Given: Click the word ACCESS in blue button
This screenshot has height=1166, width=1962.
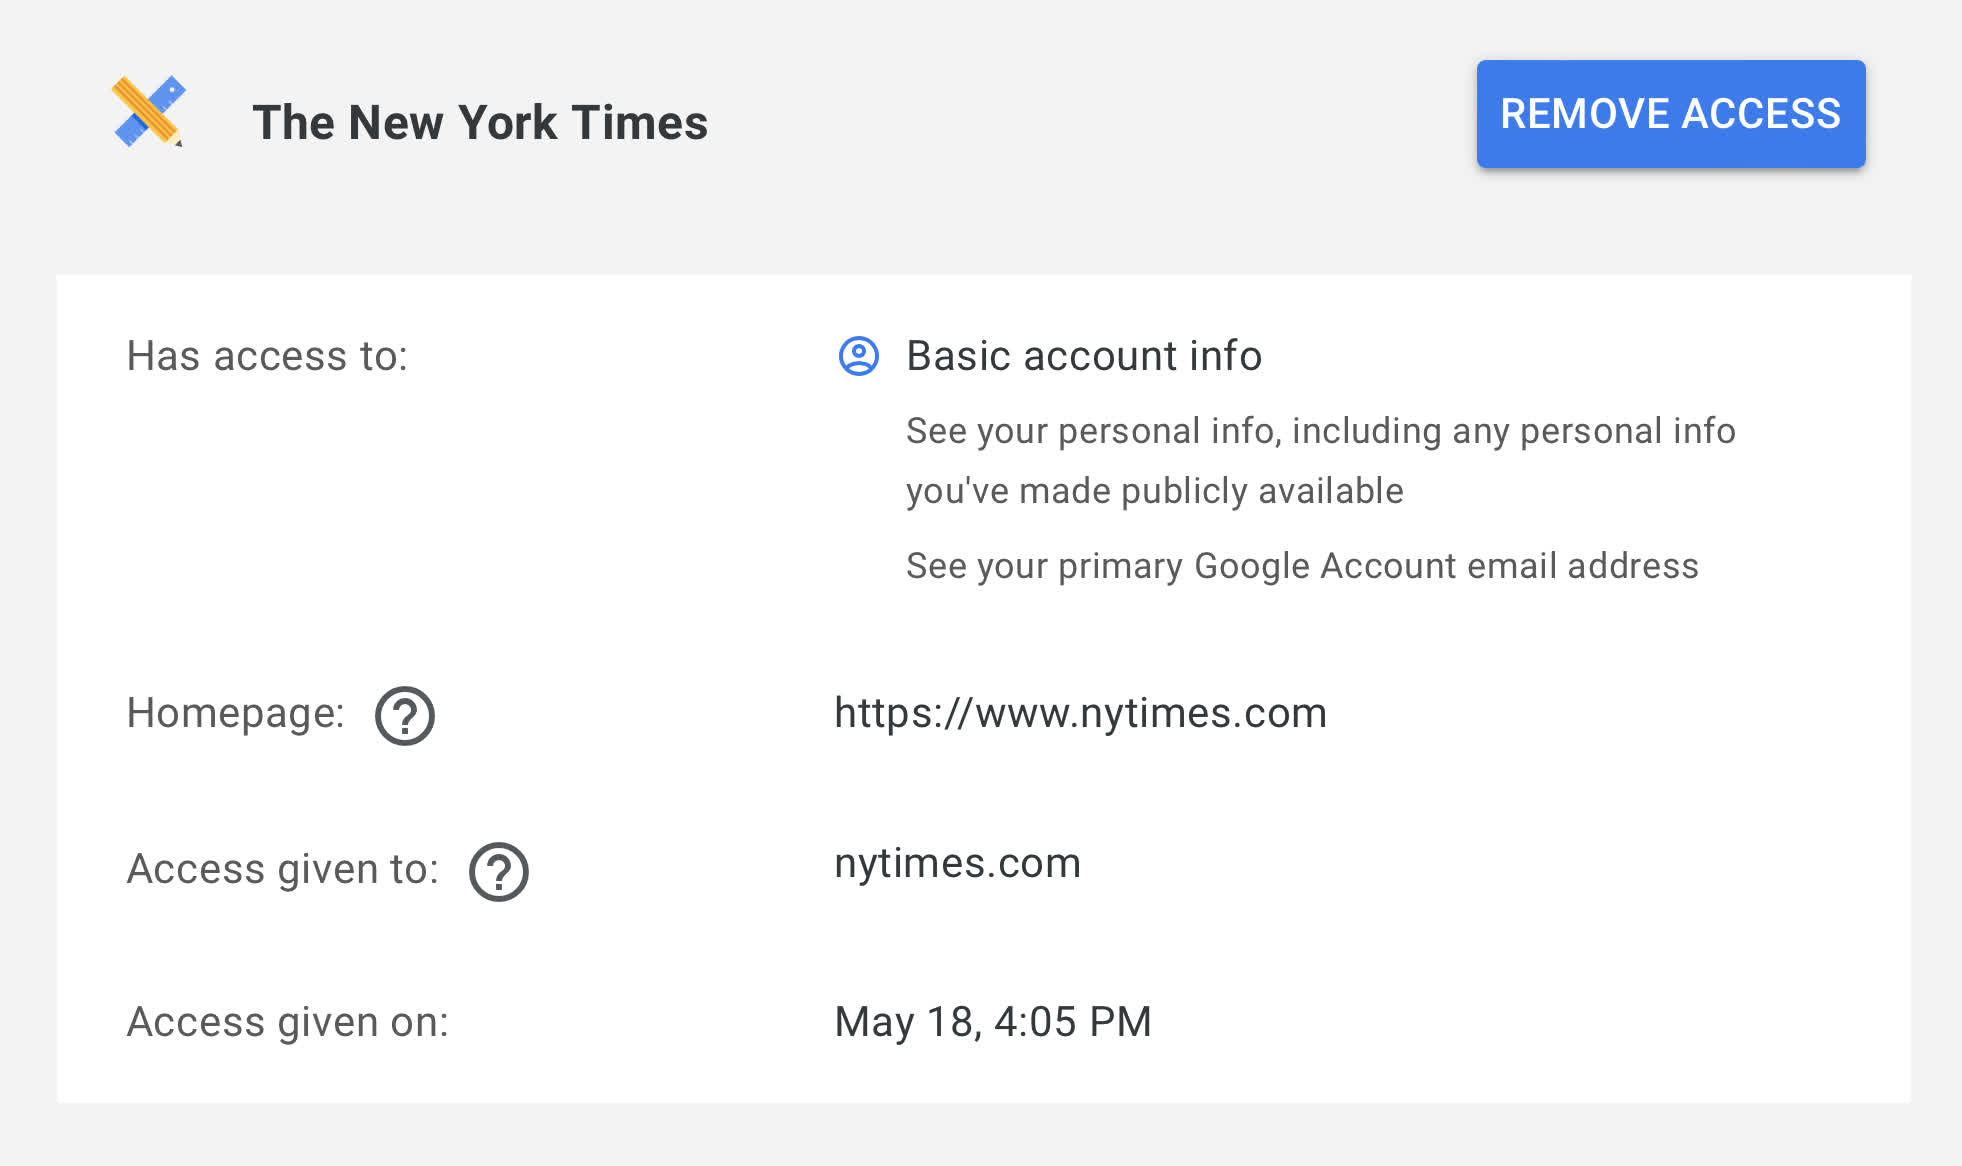Looking at the screenshot, I should tap(1760, 114).
